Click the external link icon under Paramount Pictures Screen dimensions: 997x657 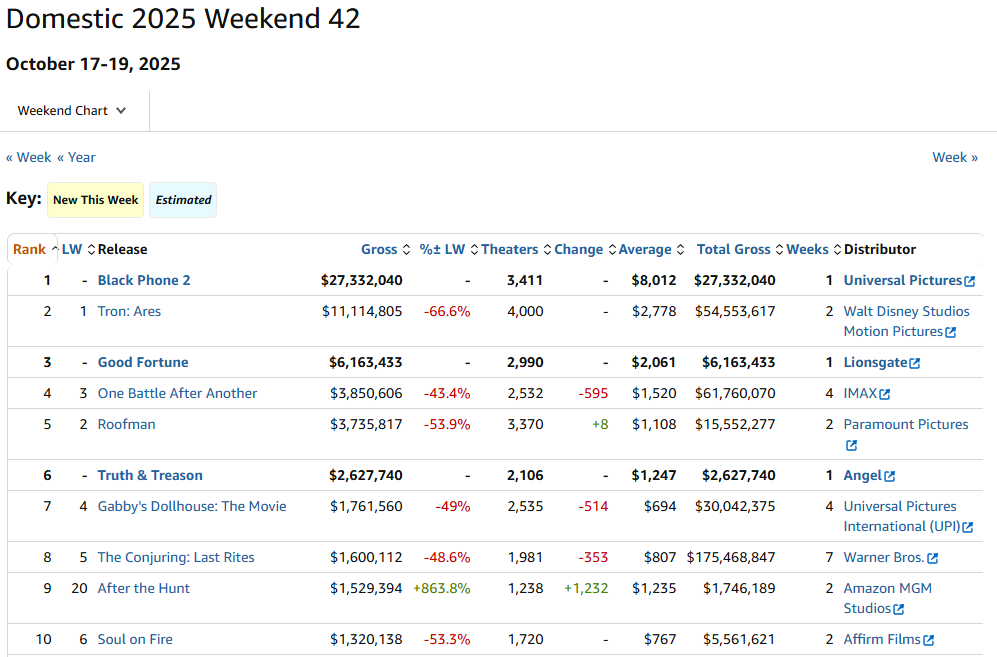pos(851,445)
